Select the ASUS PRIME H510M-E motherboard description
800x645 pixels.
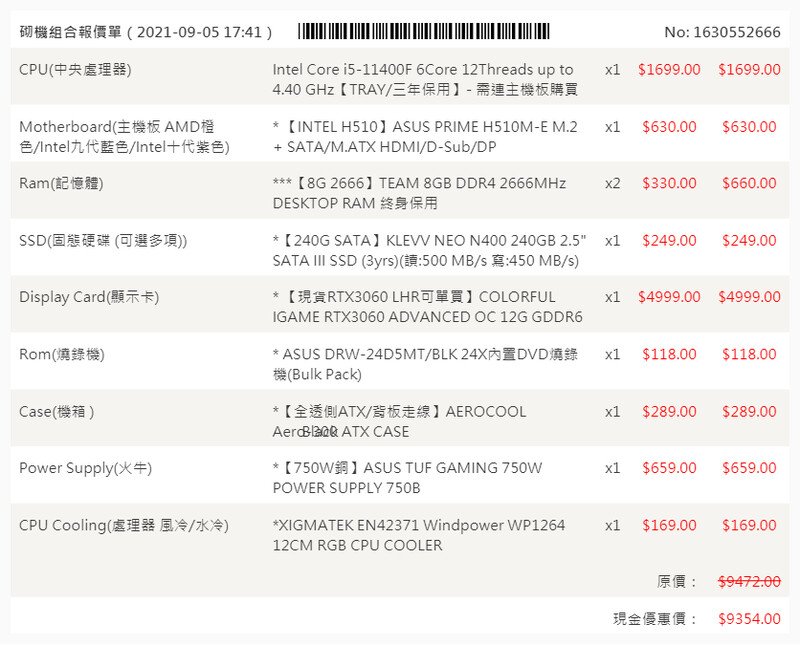click(425, 137)
